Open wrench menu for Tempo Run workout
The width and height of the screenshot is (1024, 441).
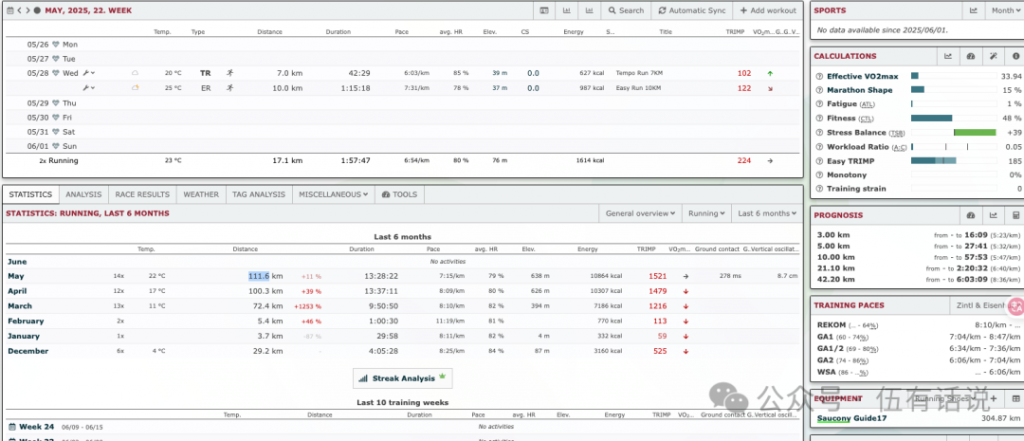pyautogui.click(x=88, y=73)
